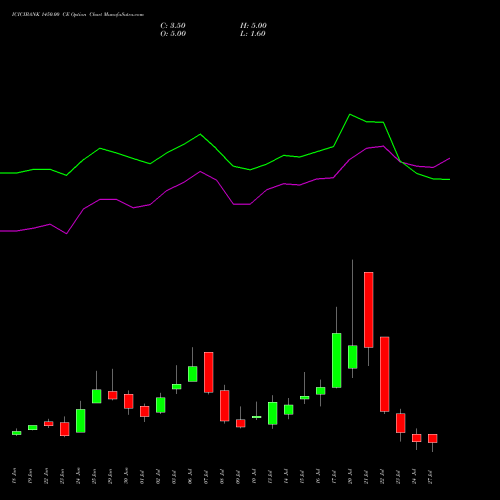Click the '24 Jun' date label
This screenshot has width=500, height=500.
pos(78,476)
